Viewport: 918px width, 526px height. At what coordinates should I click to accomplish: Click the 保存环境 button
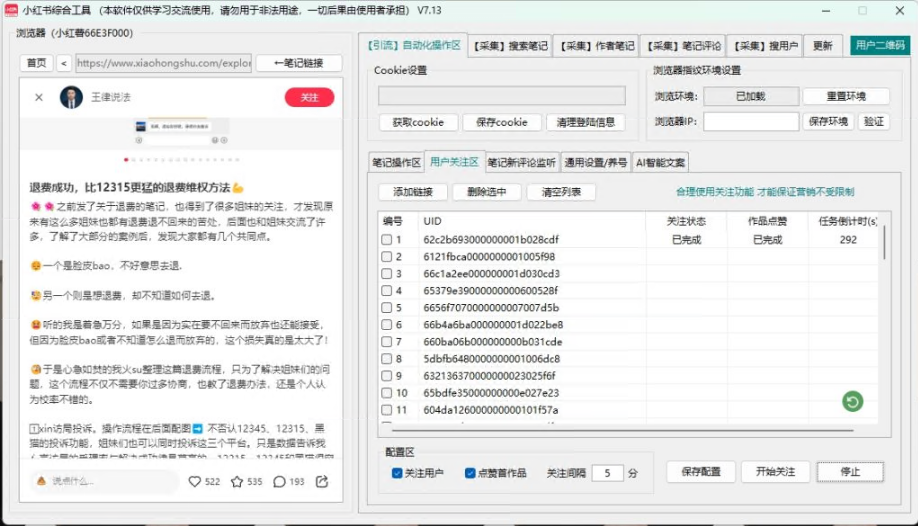[828, 121]
